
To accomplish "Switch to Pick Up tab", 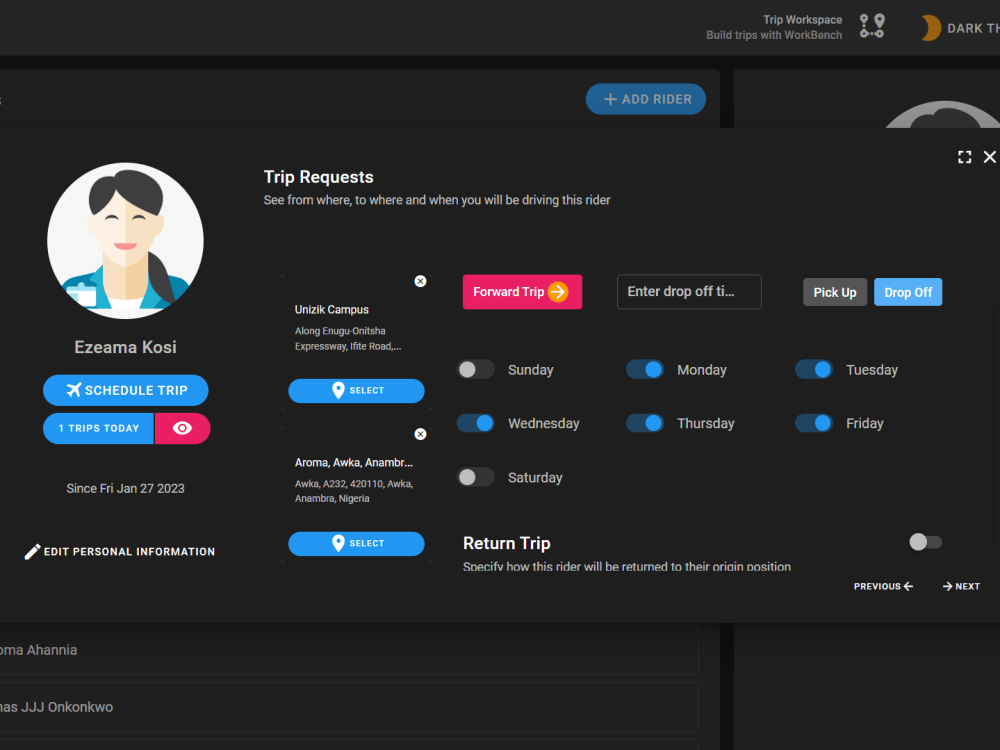I will pyautogui.click(x=835, y=292).
